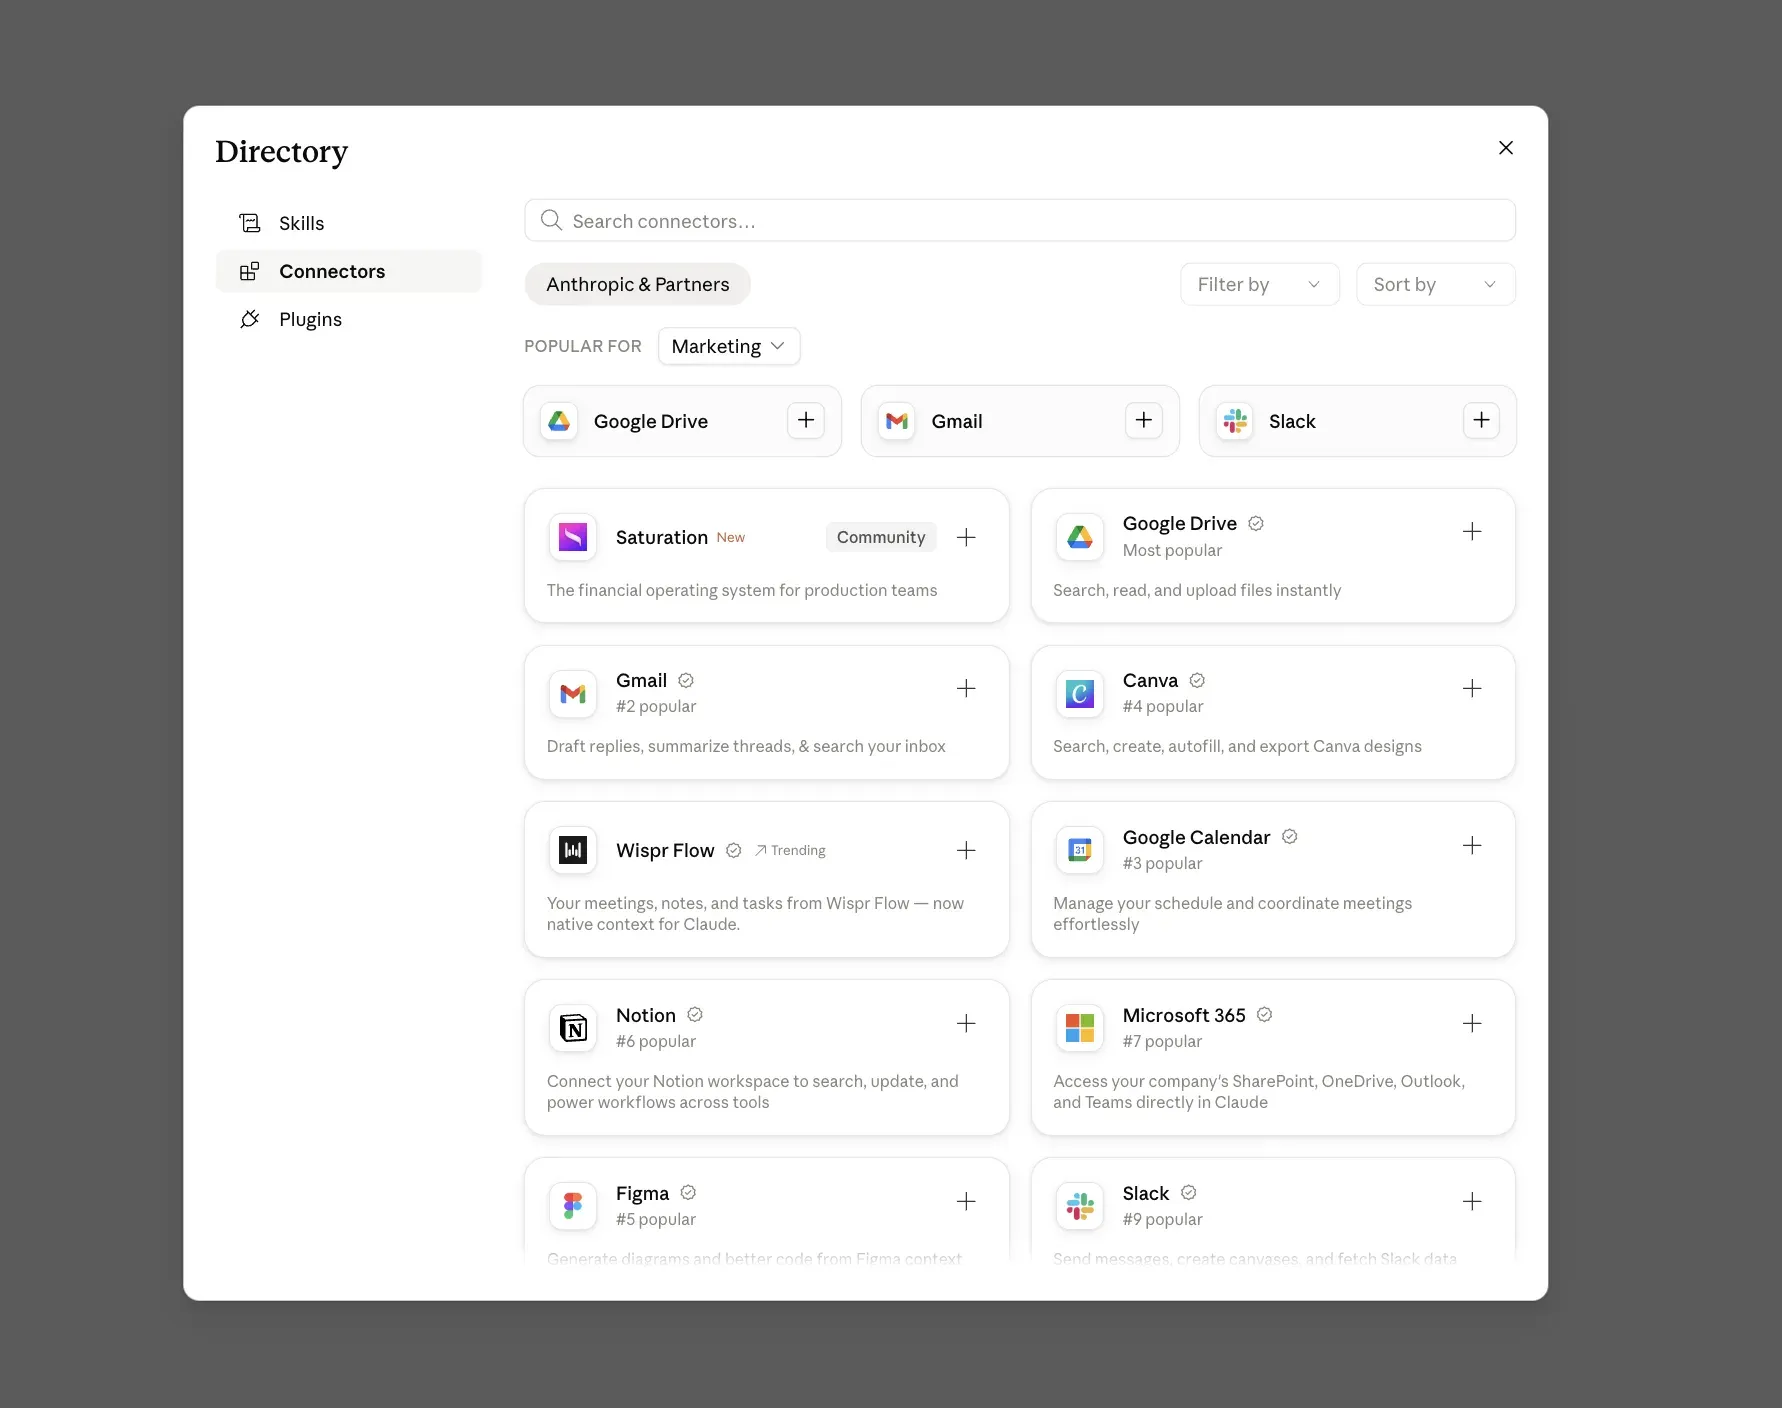This screenshot has height=1408, width=1782.
Task: Click the Canva app logo
Action: (x=1080, y=694)
